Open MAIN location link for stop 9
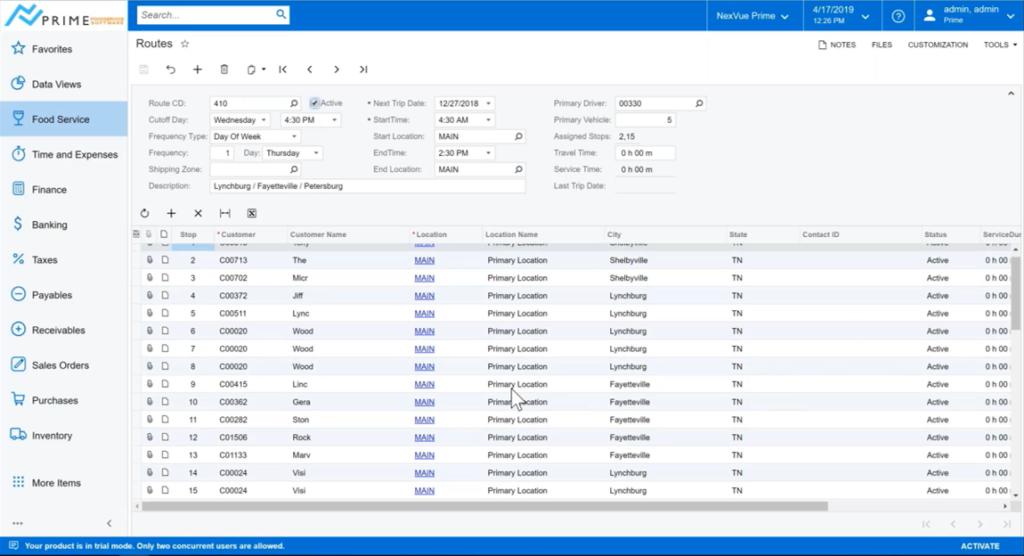The width and height of the screenshot is (1024, 556). (424, 384)
